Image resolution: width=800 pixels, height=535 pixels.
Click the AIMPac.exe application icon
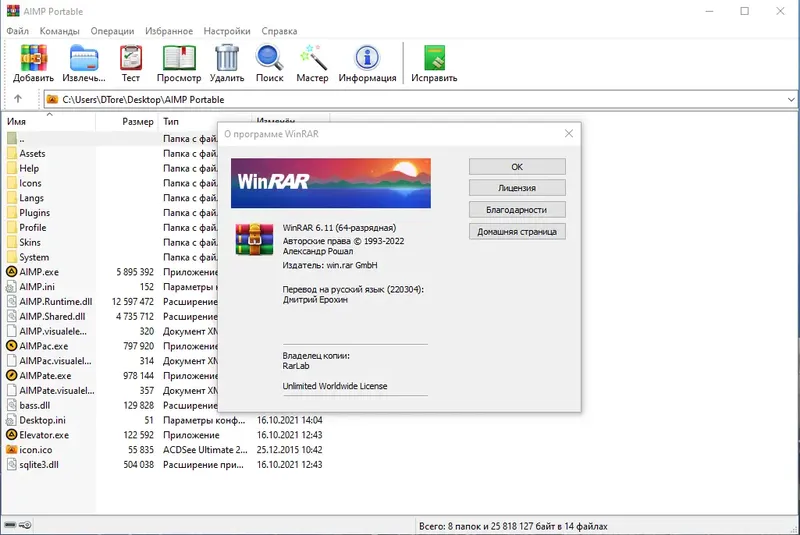pos(11,346)
